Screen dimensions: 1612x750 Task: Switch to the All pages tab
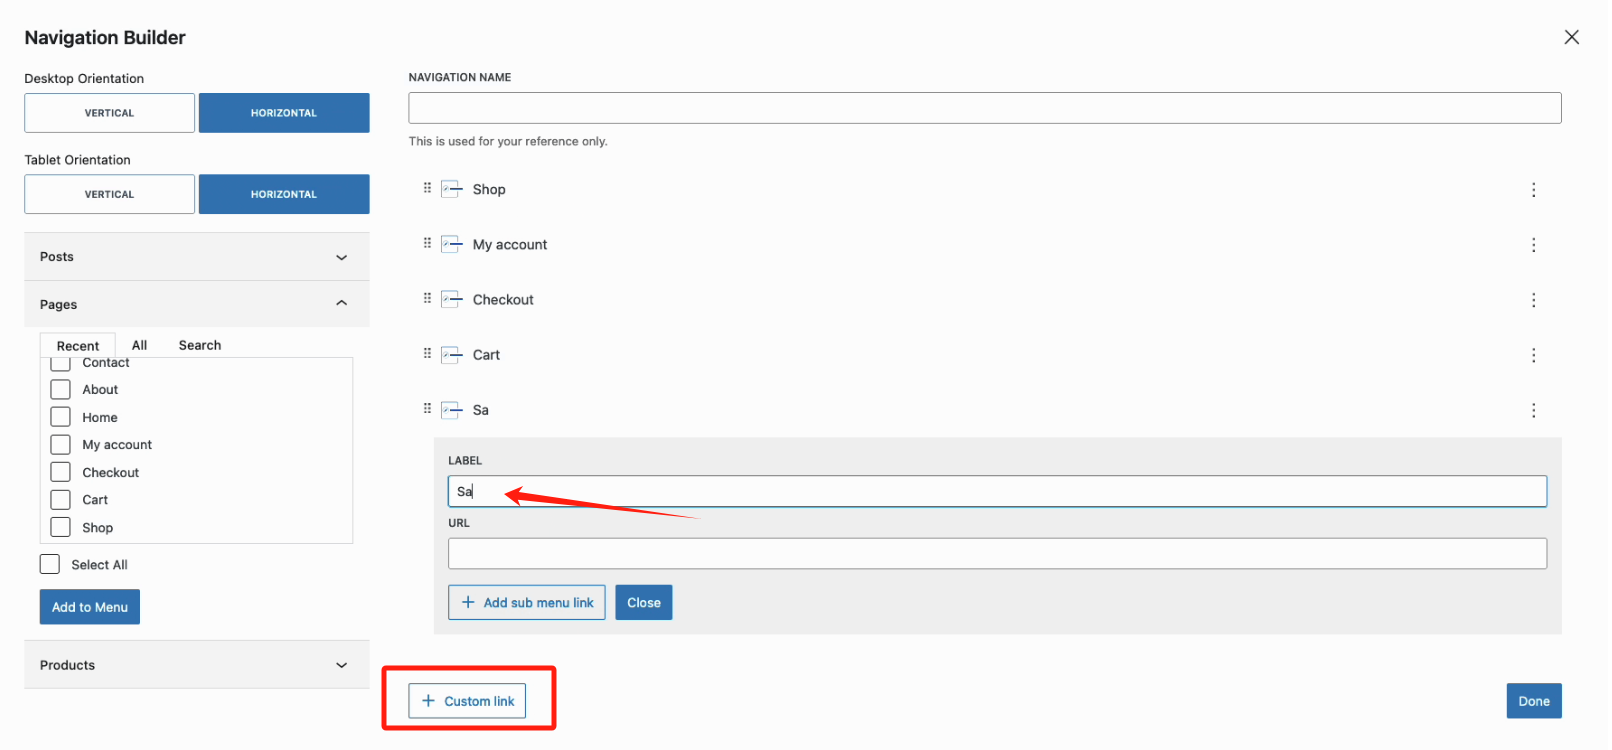139,345
